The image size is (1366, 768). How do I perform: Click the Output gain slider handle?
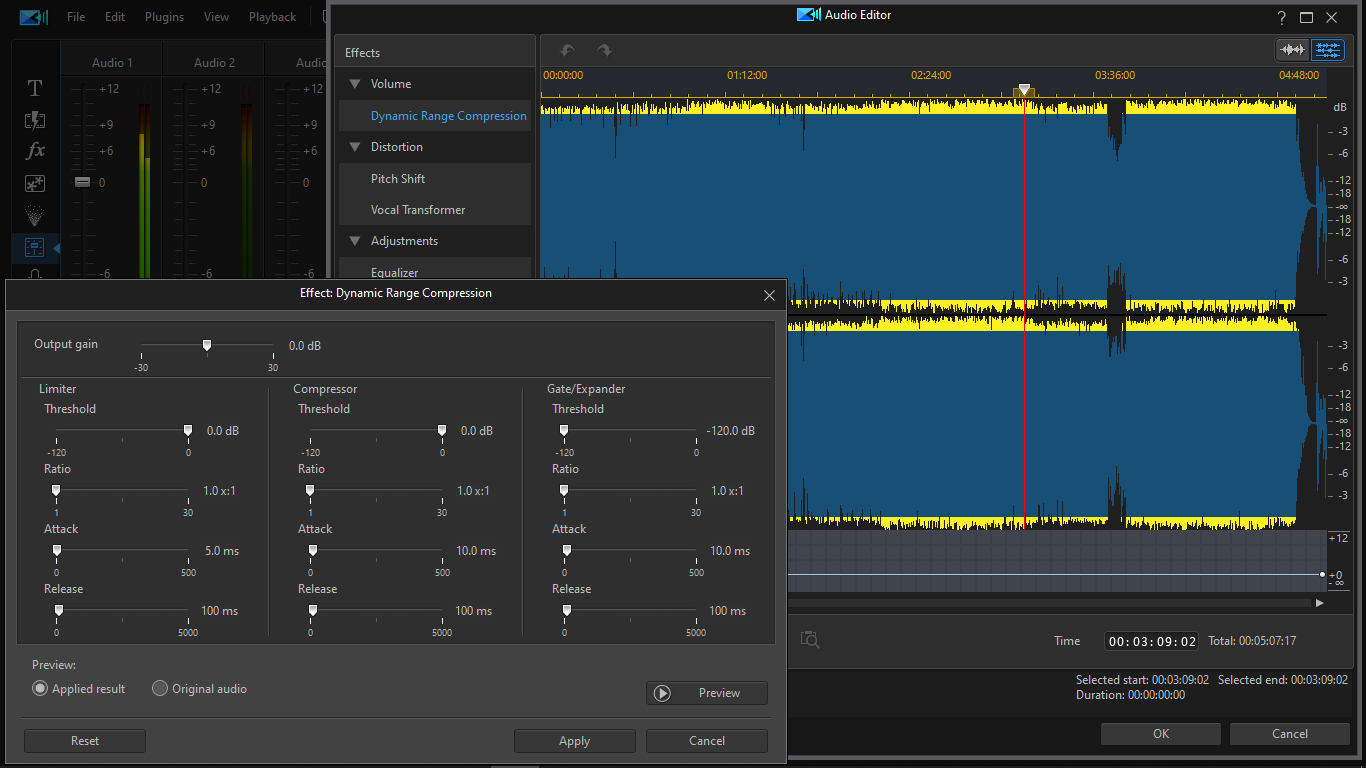207,345
